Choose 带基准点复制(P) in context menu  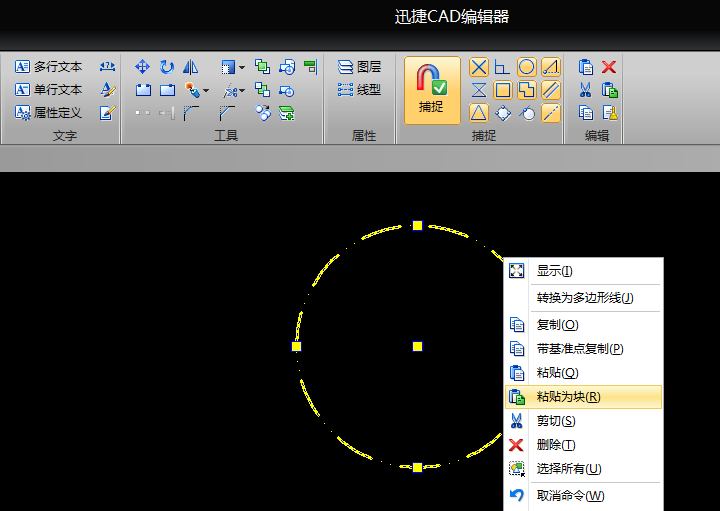[583, 349]
